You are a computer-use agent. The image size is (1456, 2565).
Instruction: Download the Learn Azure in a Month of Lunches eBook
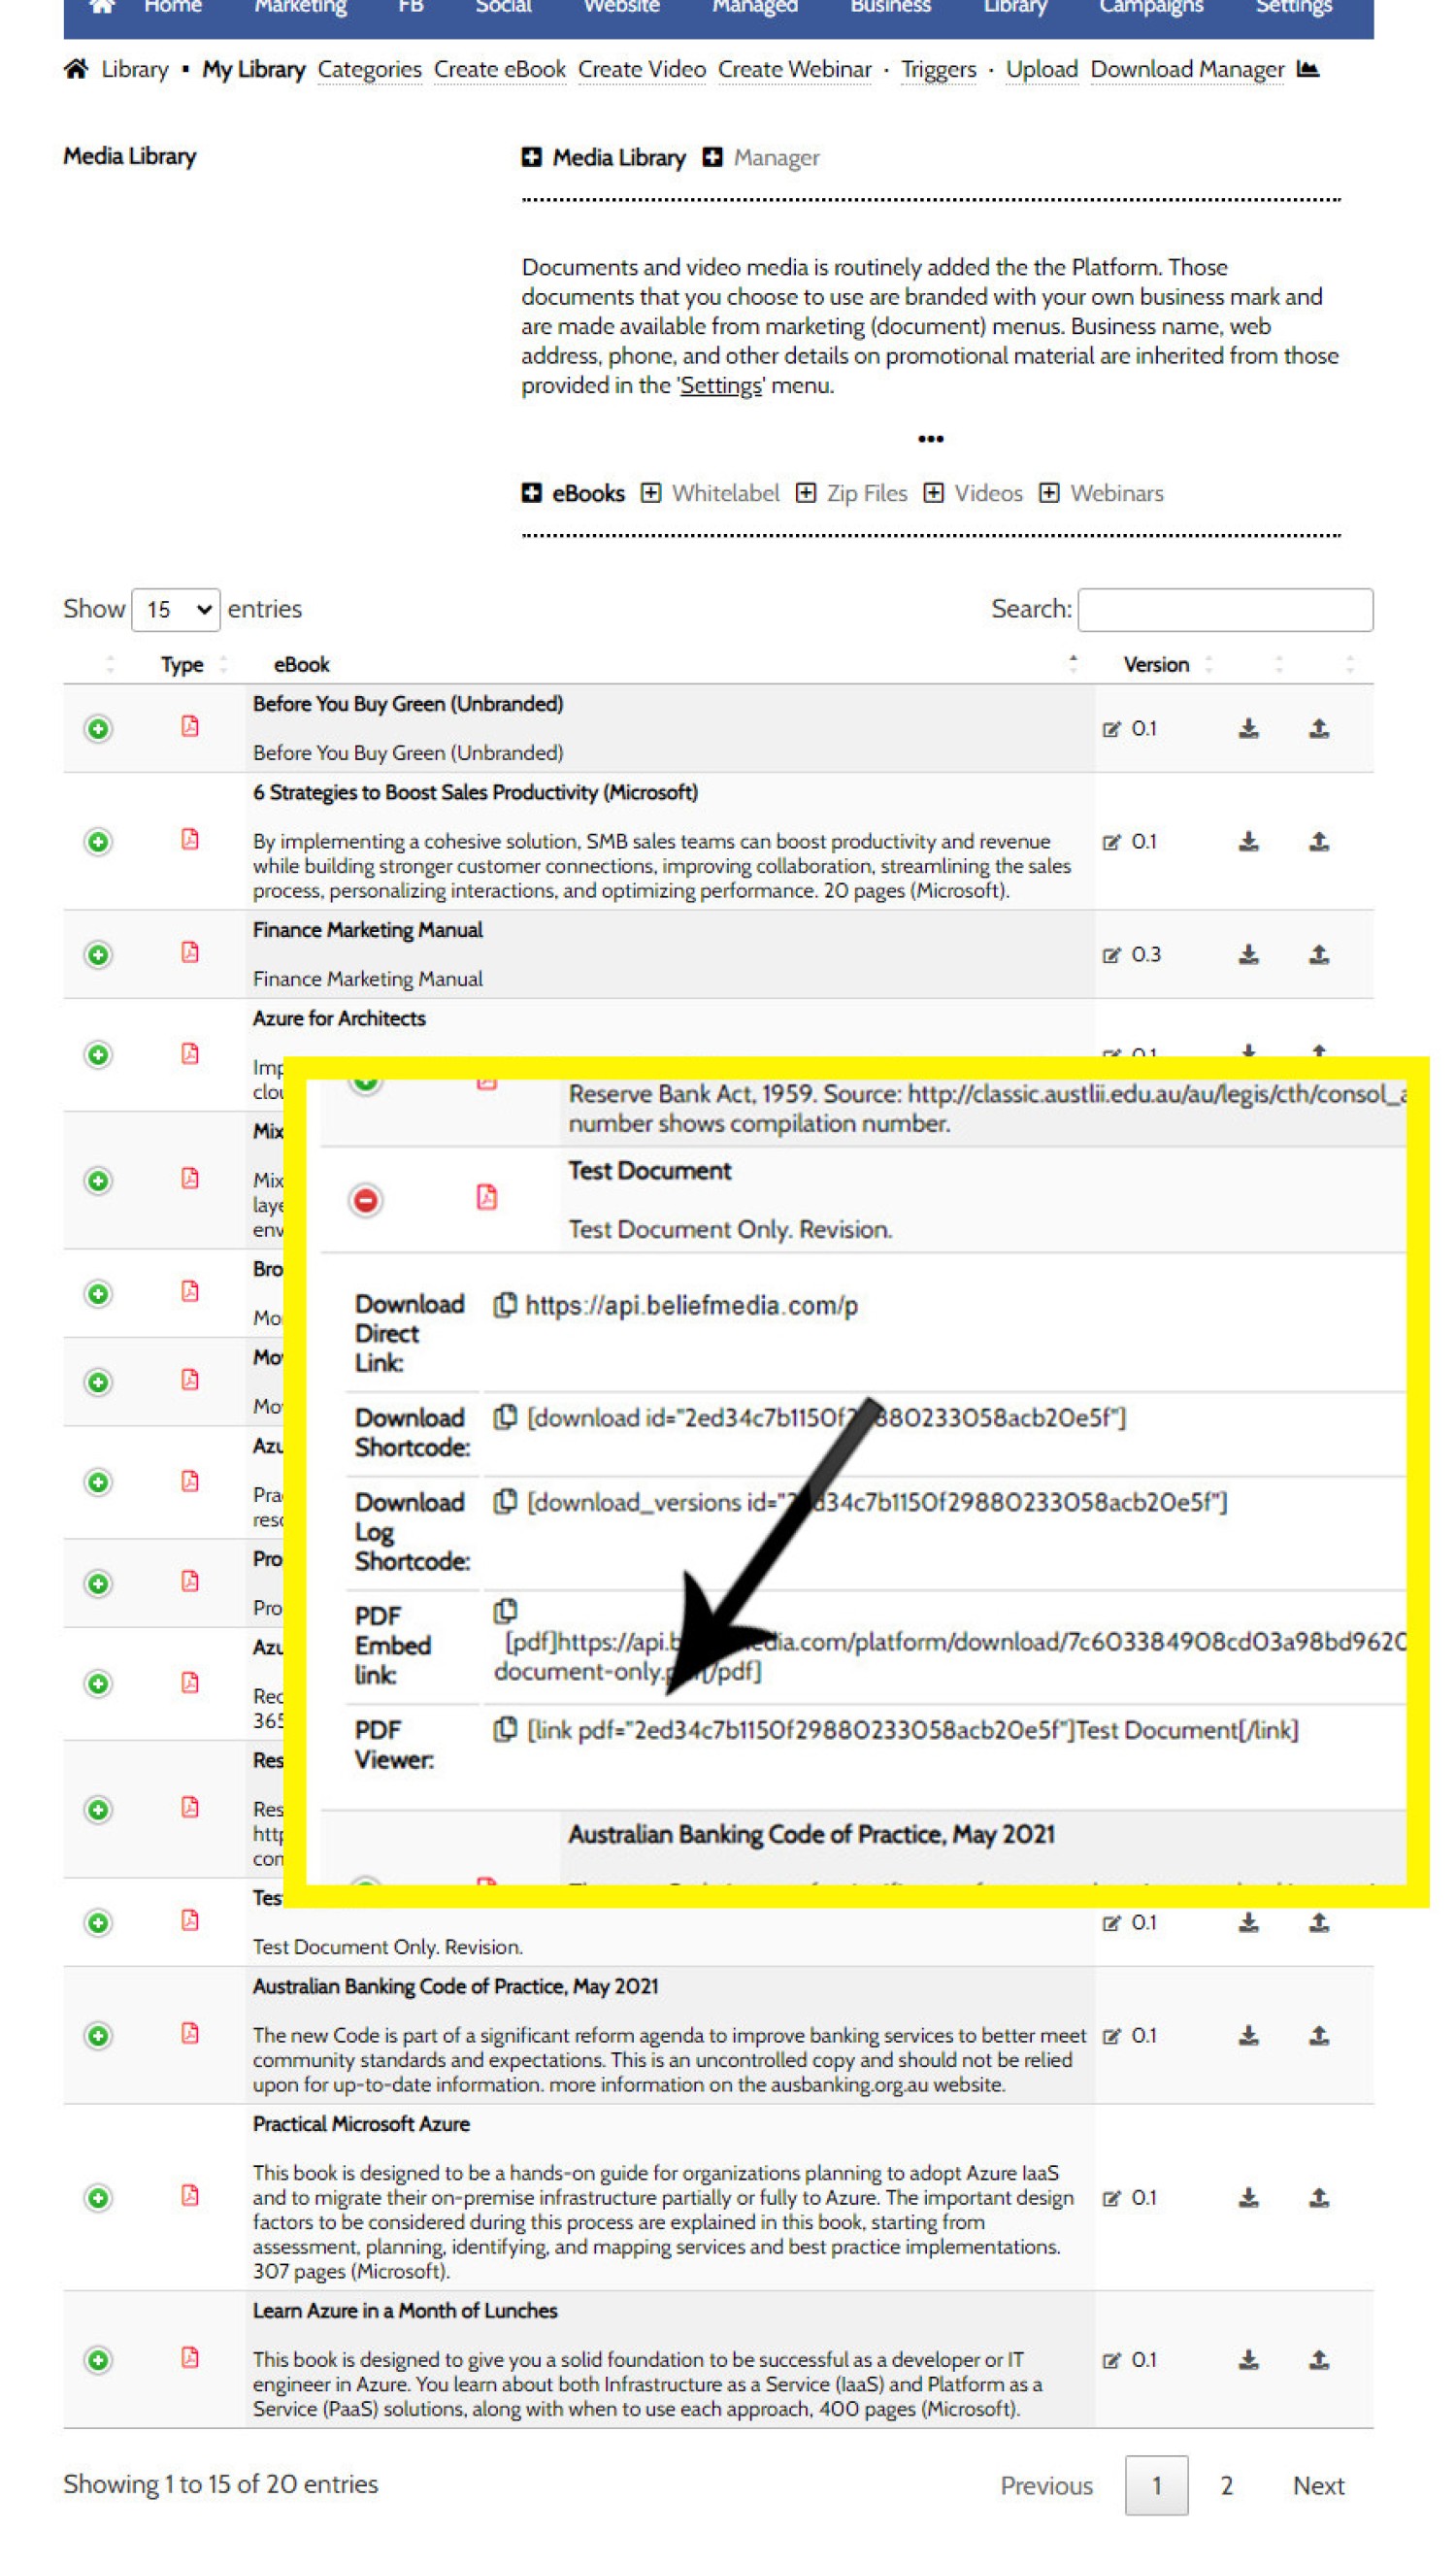(1247, 2359)
